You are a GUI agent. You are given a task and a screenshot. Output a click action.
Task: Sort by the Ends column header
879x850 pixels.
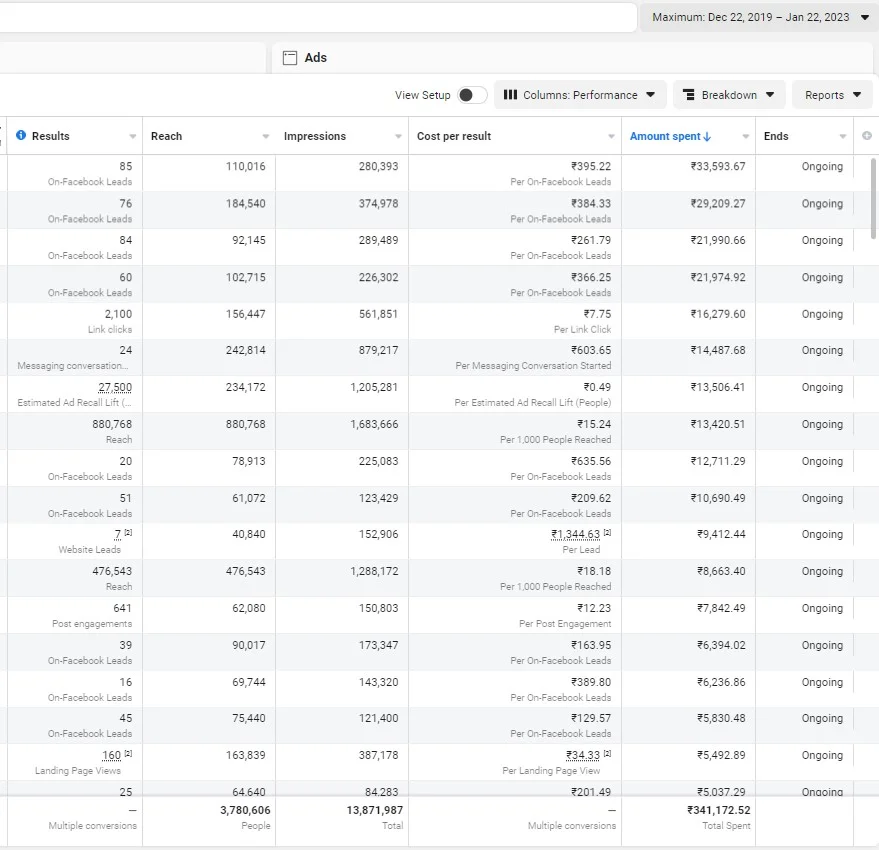coord(776,136)
